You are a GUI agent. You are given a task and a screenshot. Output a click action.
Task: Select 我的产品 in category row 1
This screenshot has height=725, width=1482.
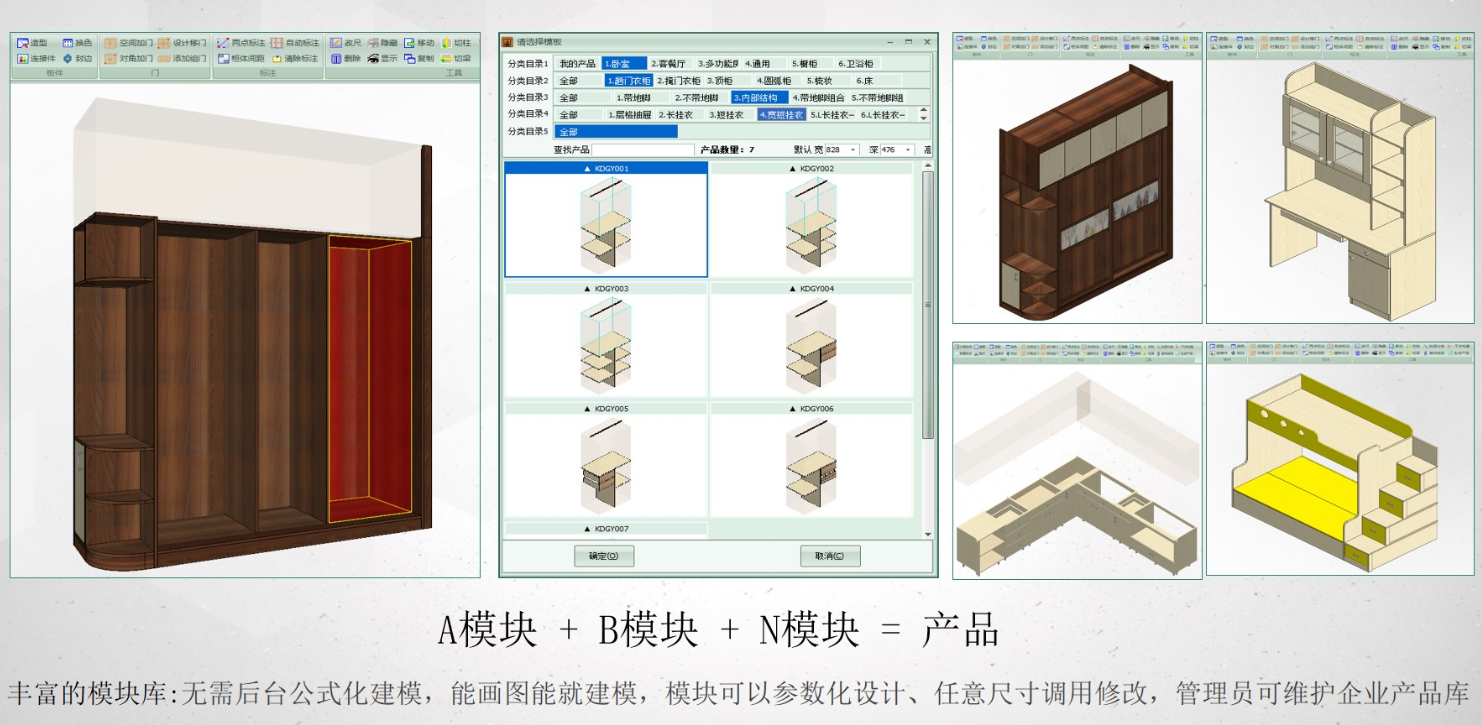[x=577, y=63]
